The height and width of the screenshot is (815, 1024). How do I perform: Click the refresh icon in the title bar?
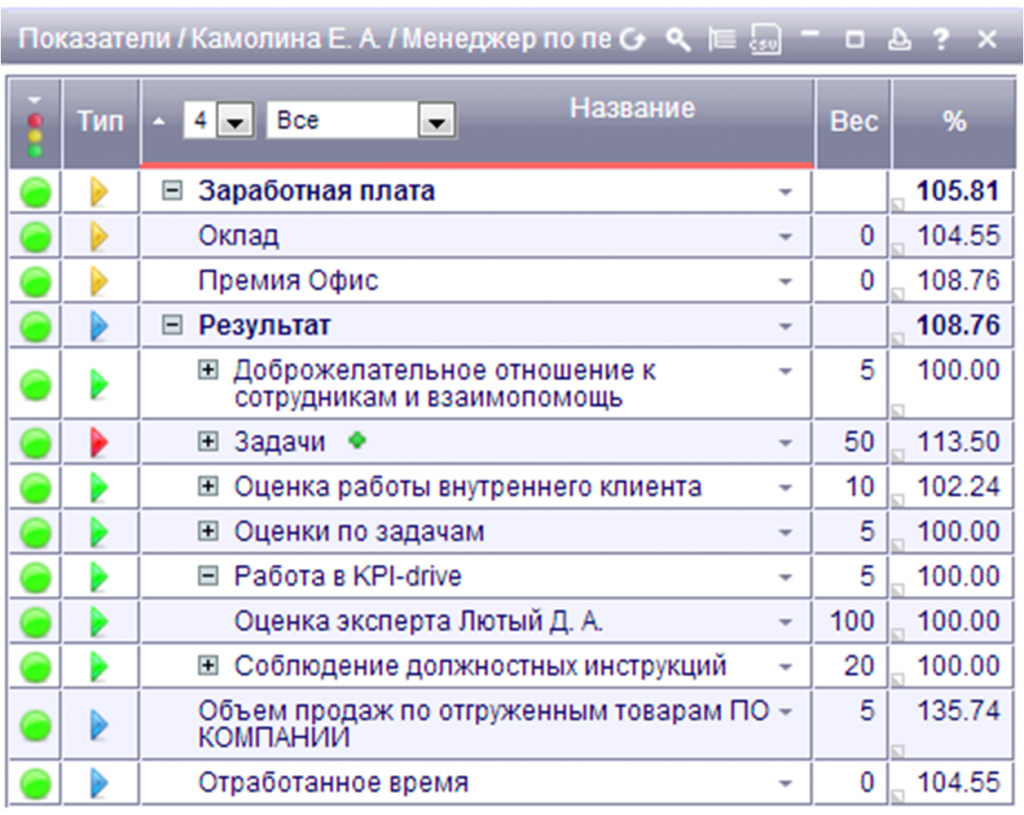(x=631, y=39)
